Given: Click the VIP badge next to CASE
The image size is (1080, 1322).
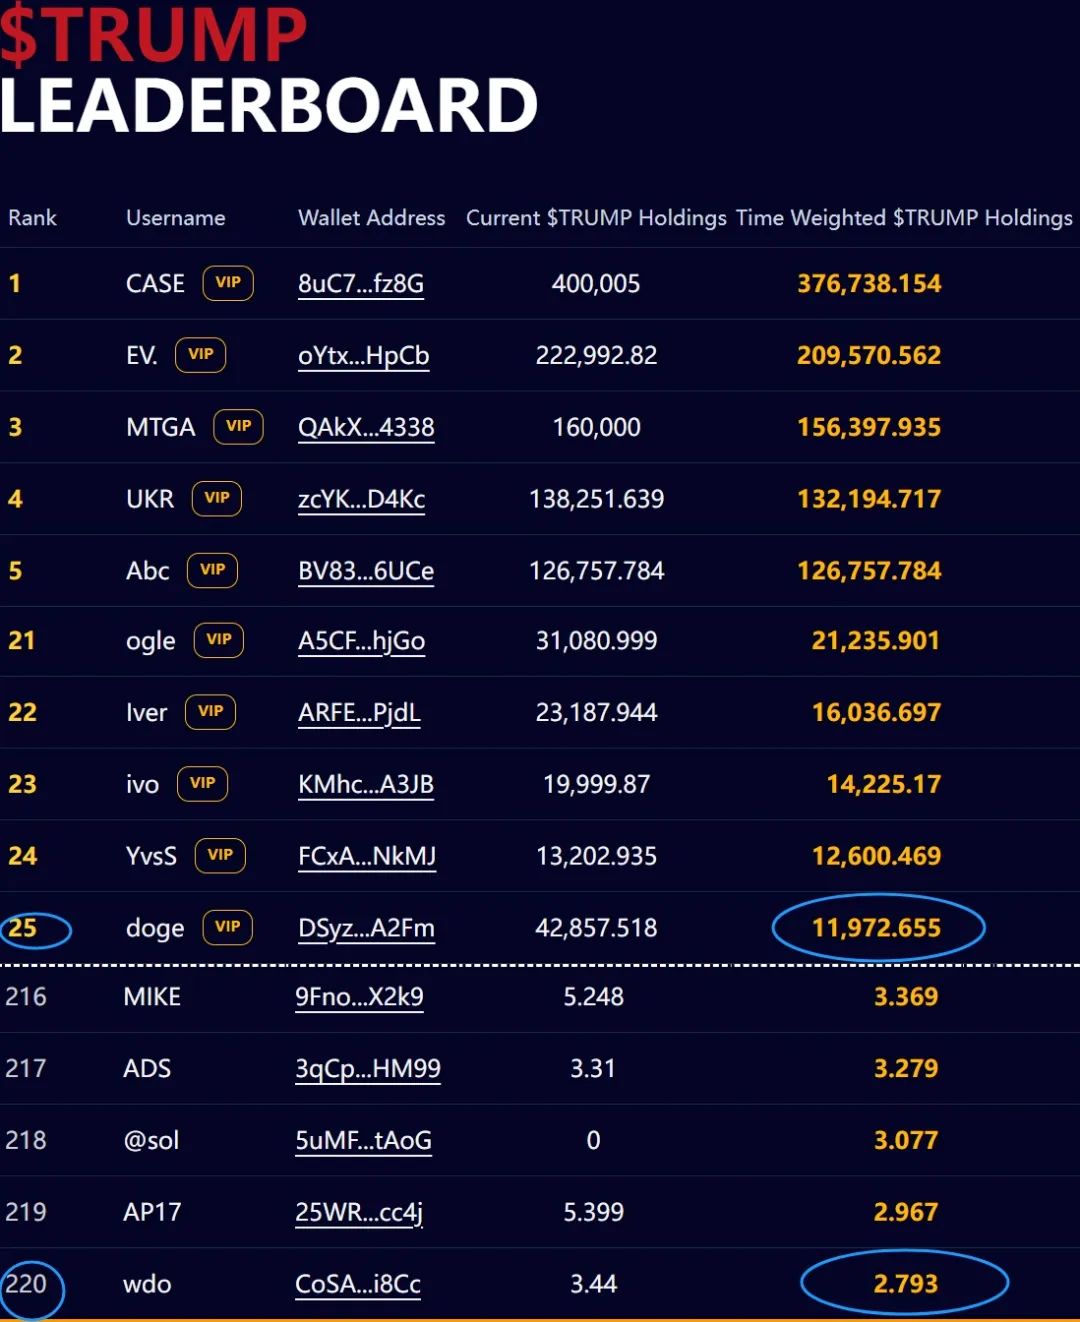Looking at the screenshot, I should tap(228, 283).
